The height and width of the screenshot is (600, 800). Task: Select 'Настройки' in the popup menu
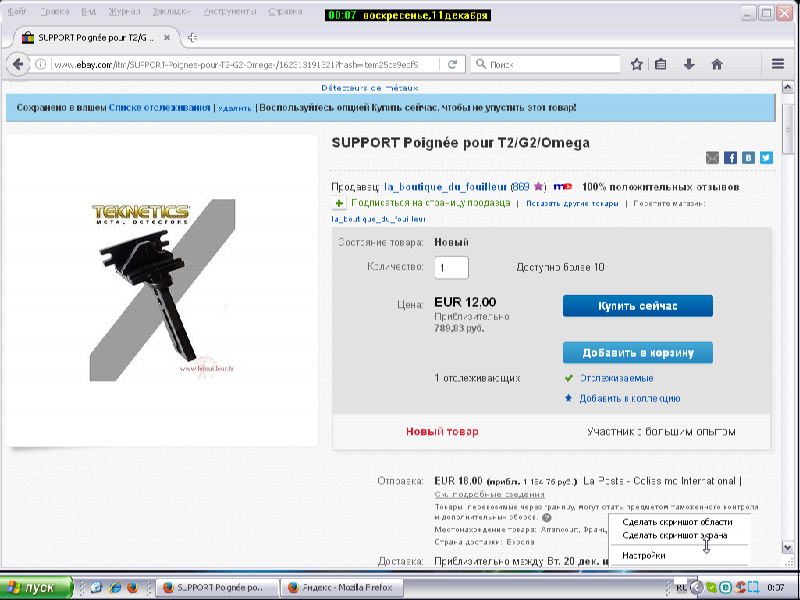pyautogui.click(x=643, y=555)
